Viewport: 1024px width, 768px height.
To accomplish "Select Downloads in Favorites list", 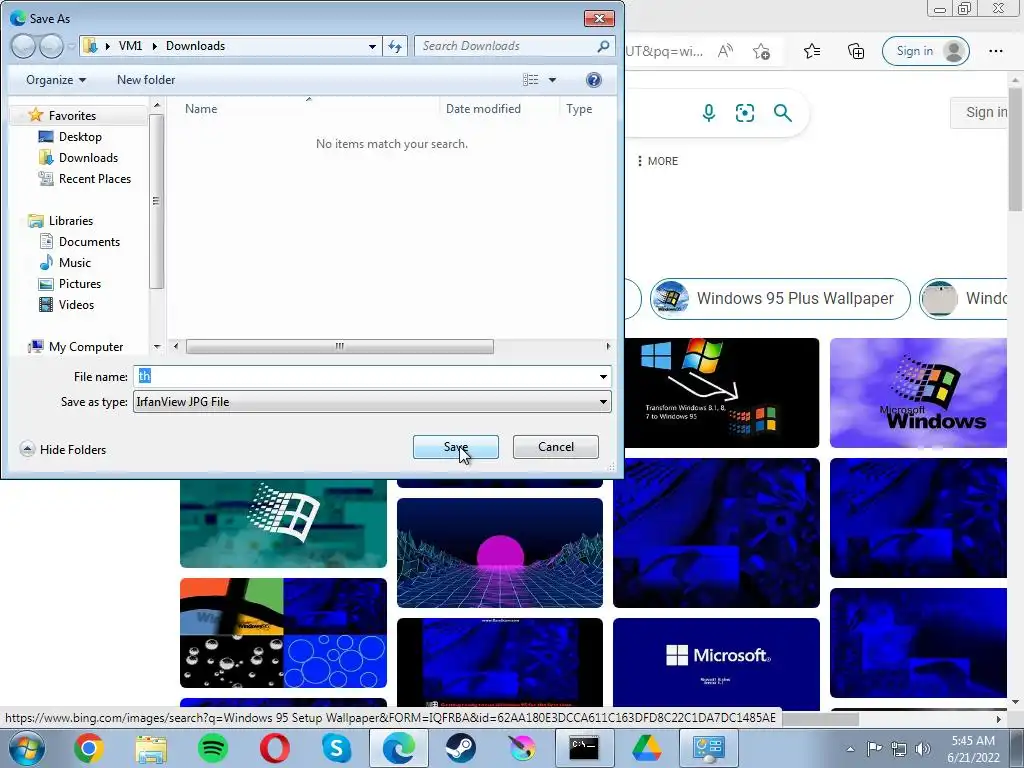I will pyautogui.click(x=88, y=157).
